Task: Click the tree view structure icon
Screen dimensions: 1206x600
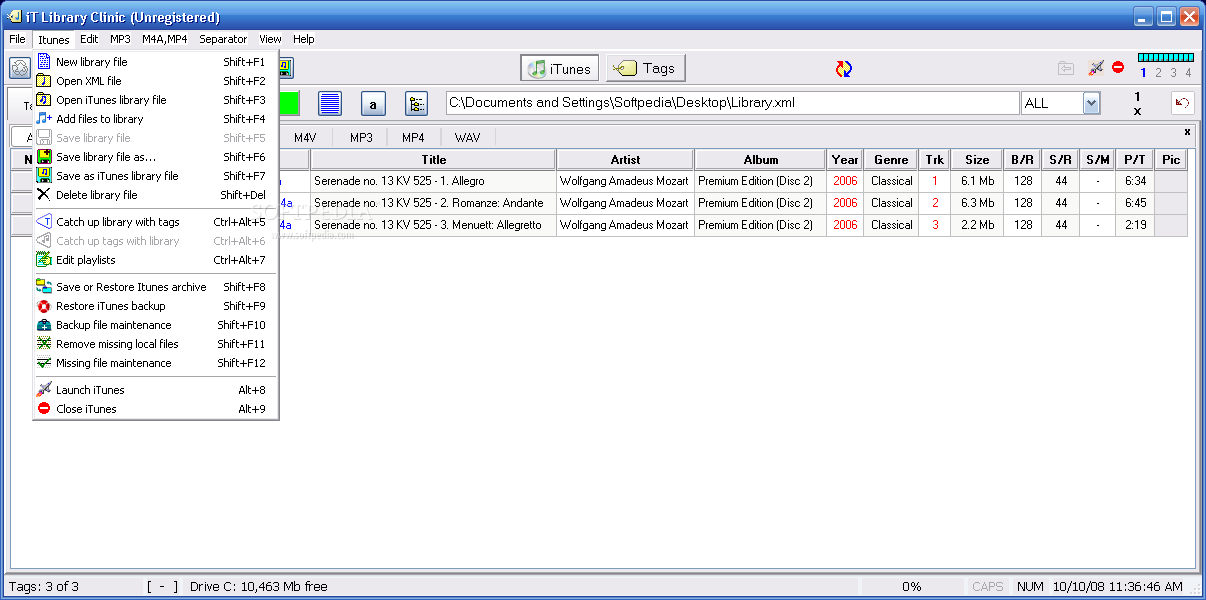Action: tap(416, 103)
